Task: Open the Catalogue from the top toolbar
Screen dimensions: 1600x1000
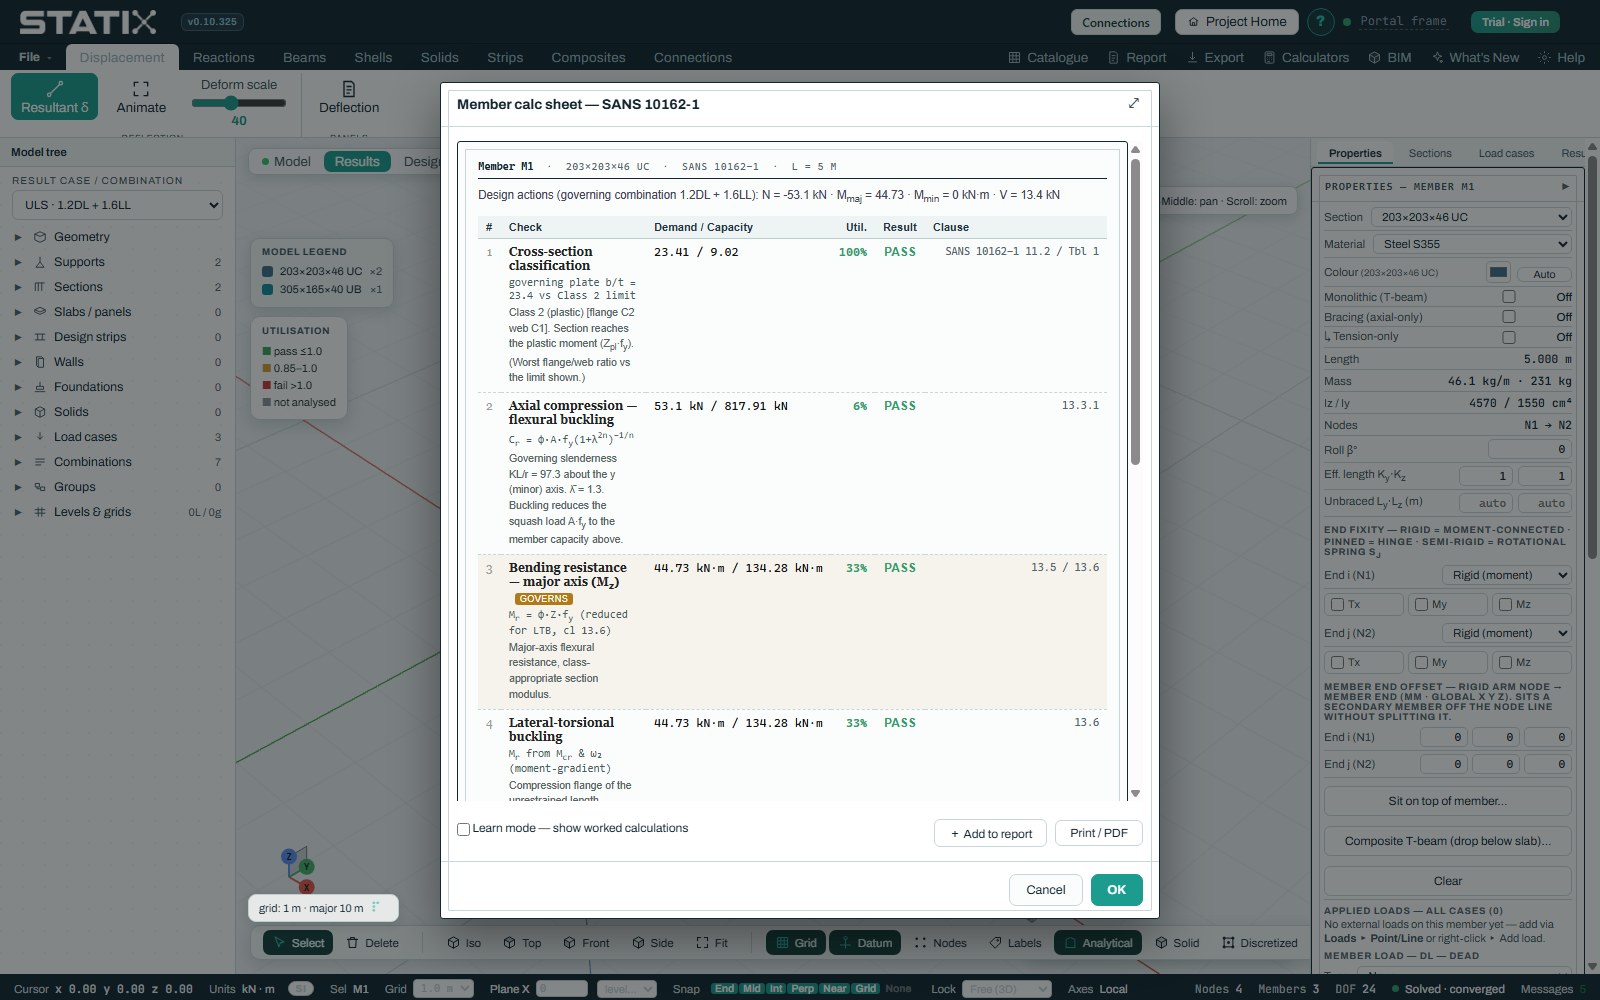Action: pos(1048,57)
